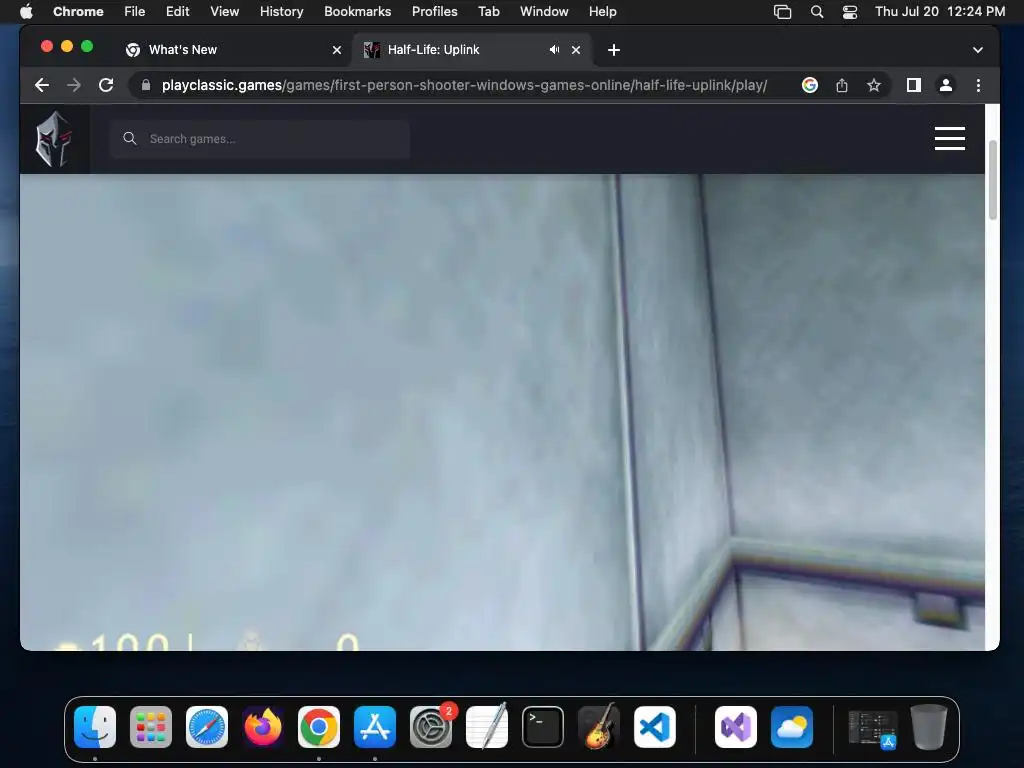Open Trash from the Dock
1024x768 pixels.
point(929,727)
